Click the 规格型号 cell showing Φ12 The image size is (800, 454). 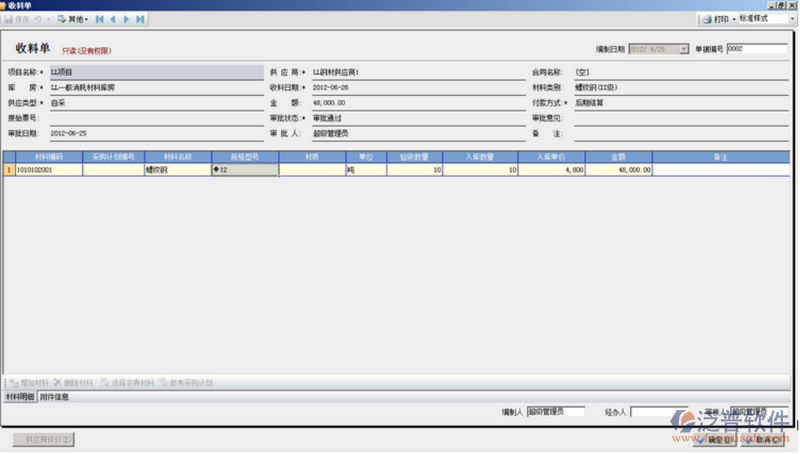click(x=245, y=170)
